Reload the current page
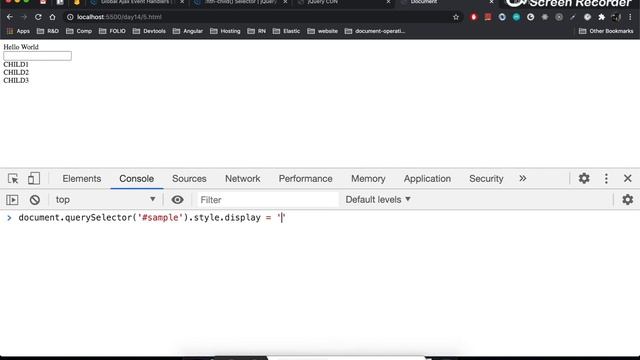Viewport: 640px width, 360px height. pos(38,17)
